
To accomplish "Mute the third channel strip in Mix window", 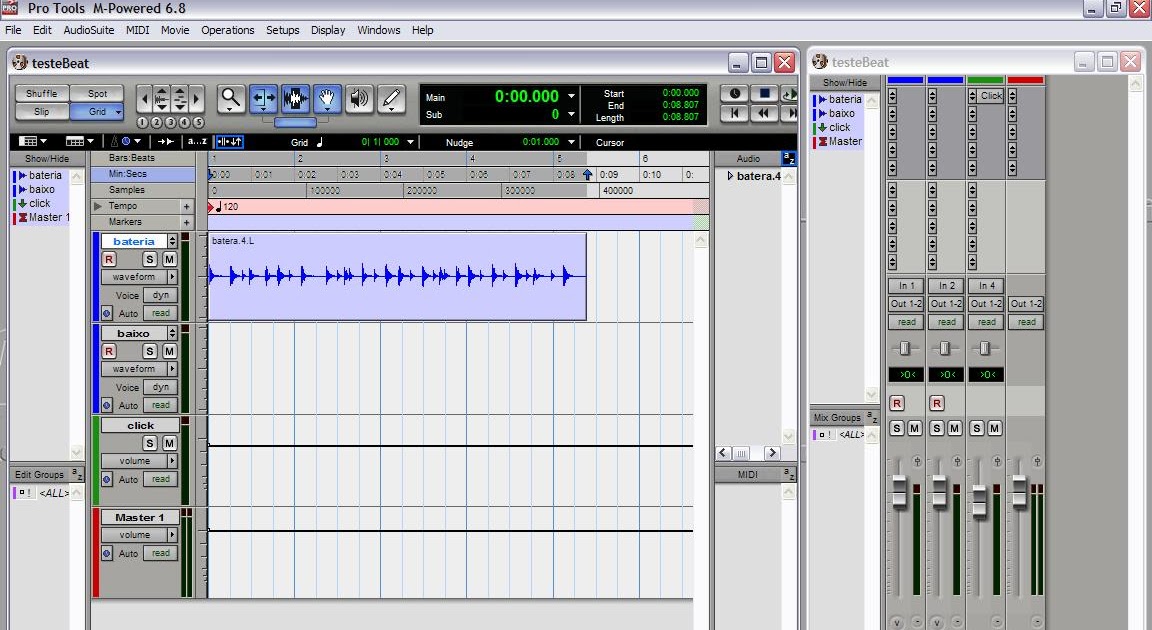I will [x=994, y=428].
